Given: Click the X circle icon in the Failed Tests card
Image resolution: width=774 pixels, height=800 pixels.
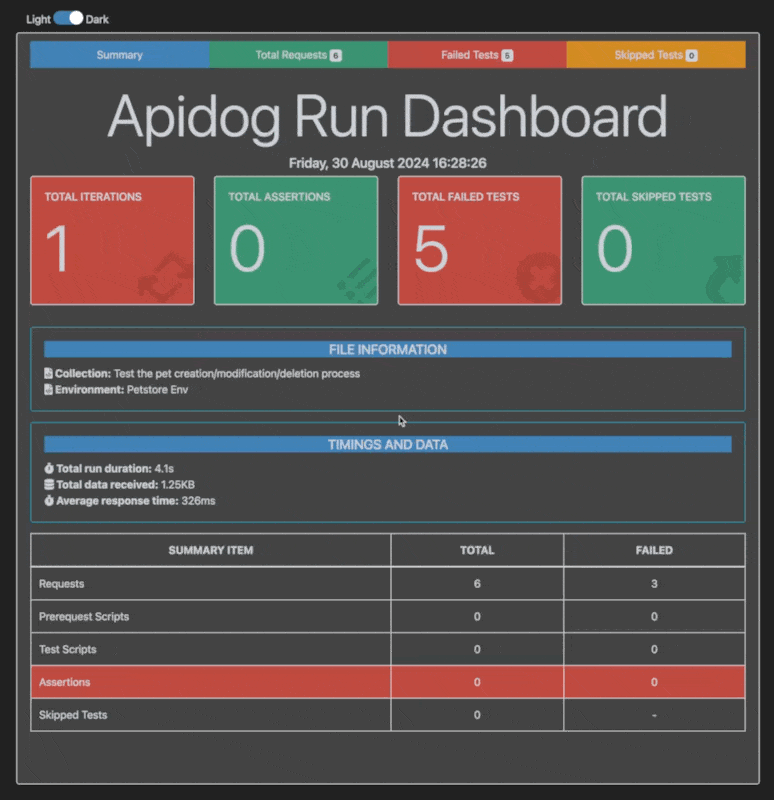Looking at the screenshot, I should [538, 278].
